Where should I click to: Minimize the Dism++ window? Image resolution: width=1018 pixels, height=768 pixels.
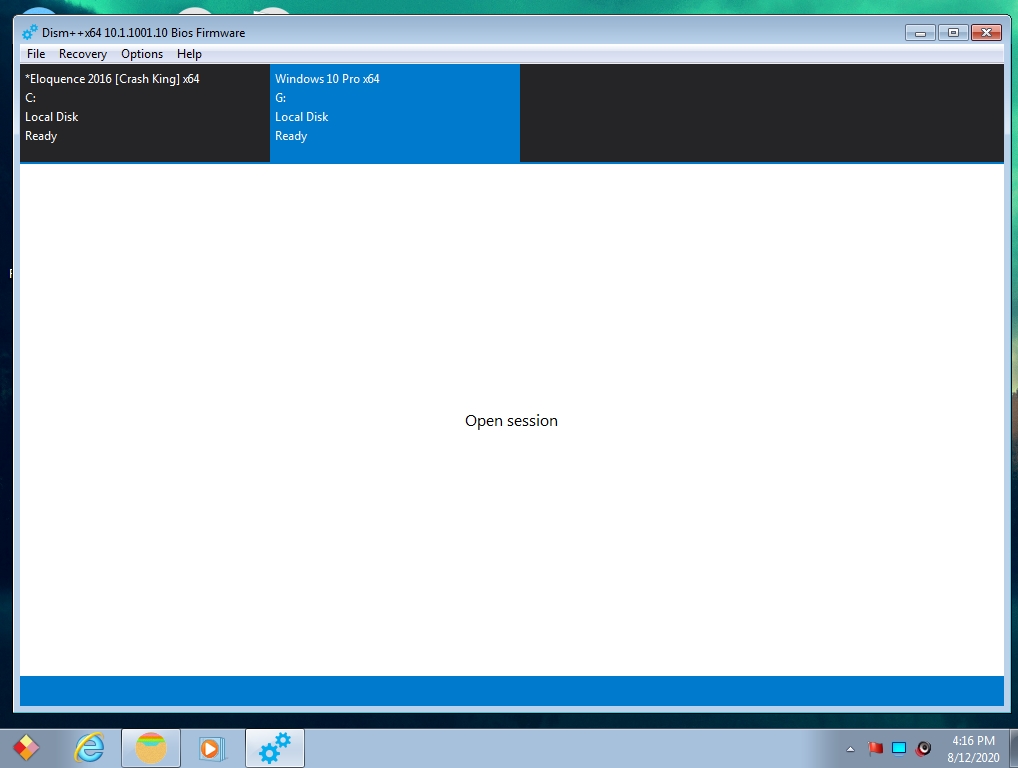(920, 32)
